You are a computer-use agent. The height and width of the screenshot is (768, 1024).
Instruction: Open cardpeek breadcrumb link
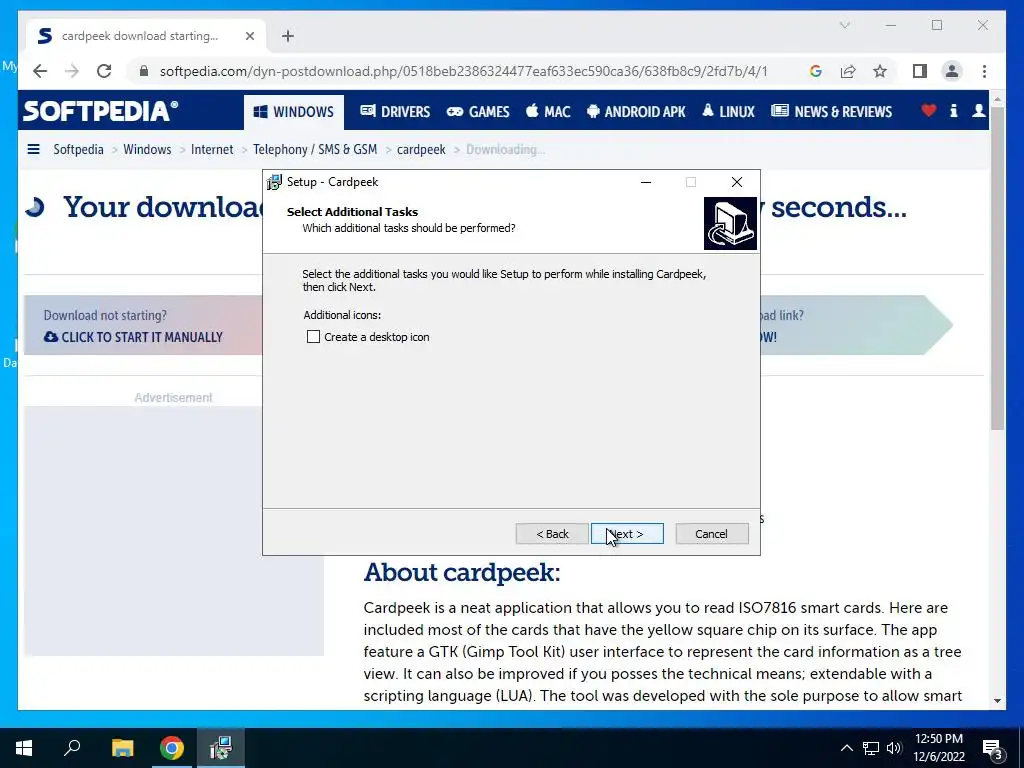click(421, 150)
